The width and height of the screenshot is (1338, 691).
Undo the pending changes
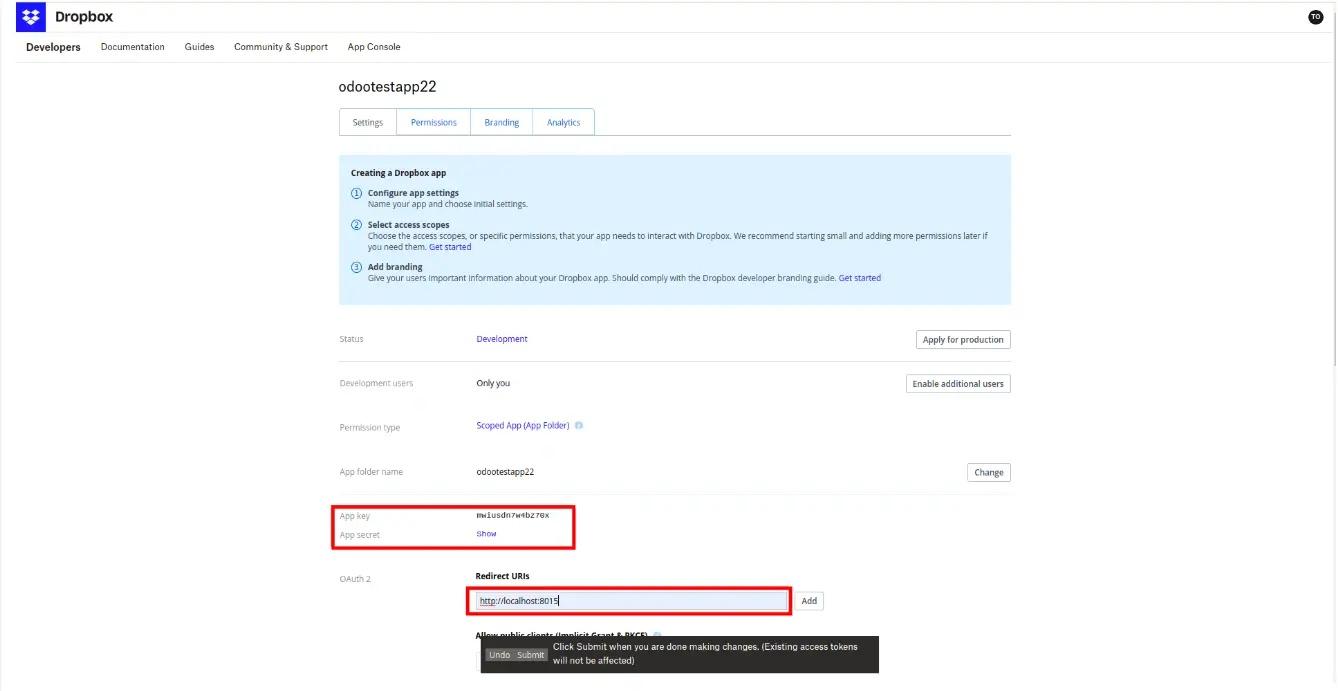tap(498, 654)
